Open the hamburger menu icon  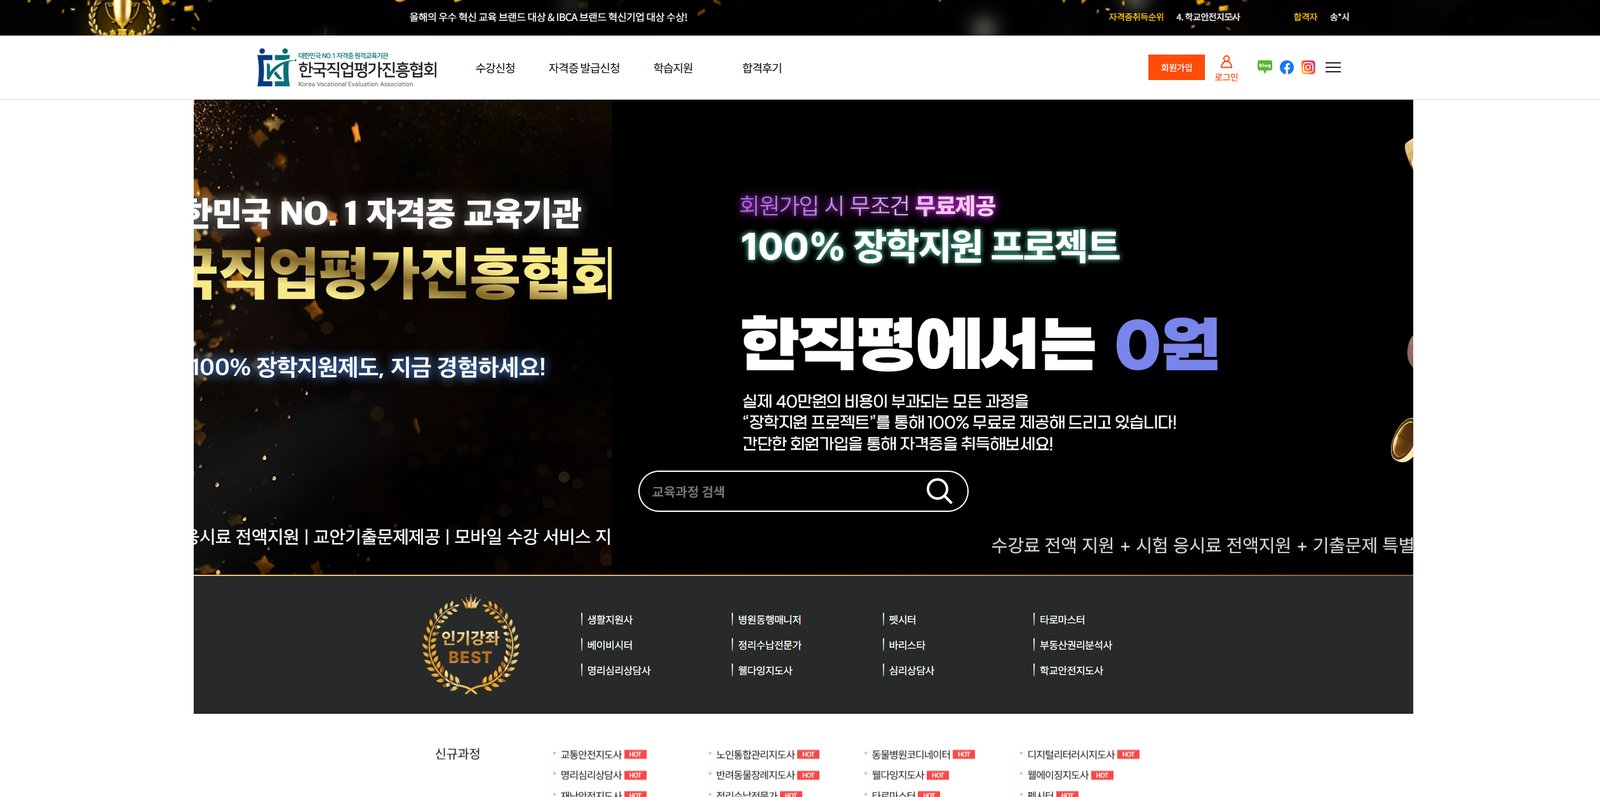[1333, 67]
